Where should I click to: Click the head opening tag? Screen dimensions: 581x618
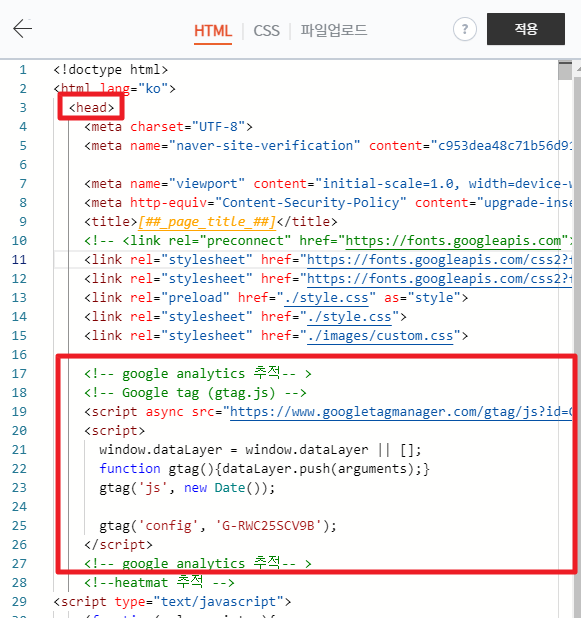tap(91, 108)
